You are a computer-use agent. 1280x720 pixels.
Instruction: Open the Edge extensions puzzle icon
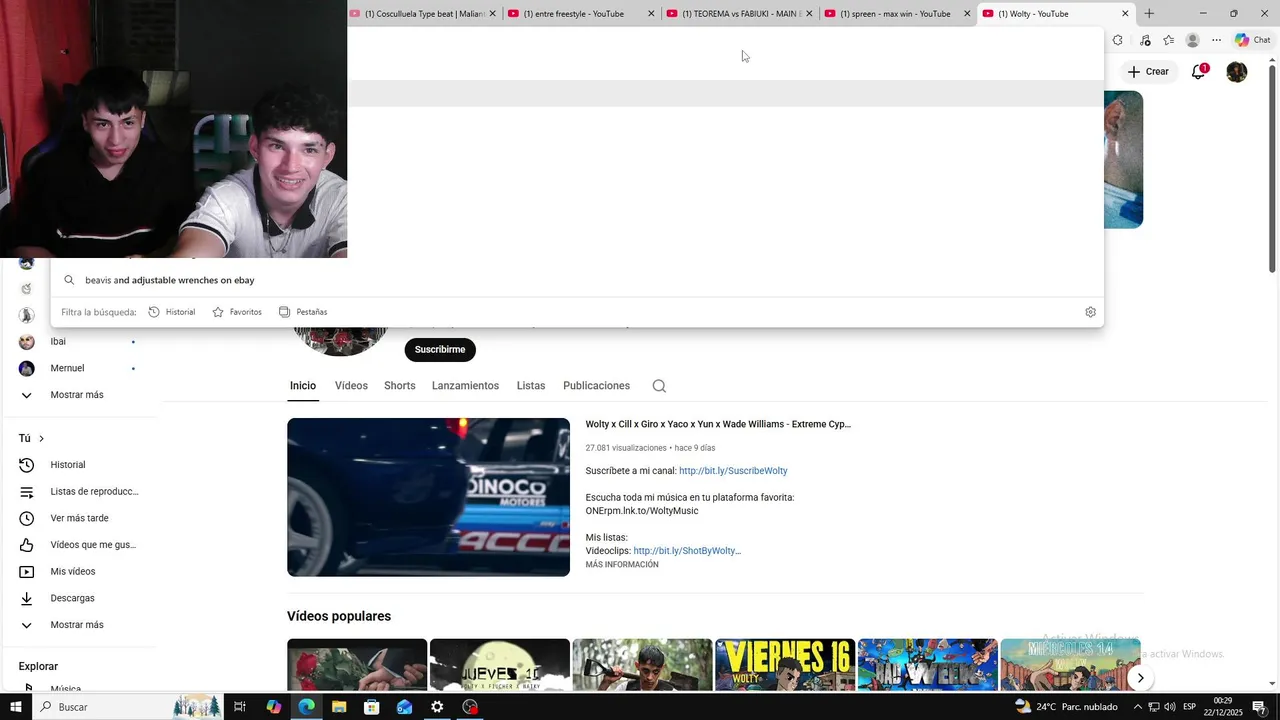(x=1117, y=41)
